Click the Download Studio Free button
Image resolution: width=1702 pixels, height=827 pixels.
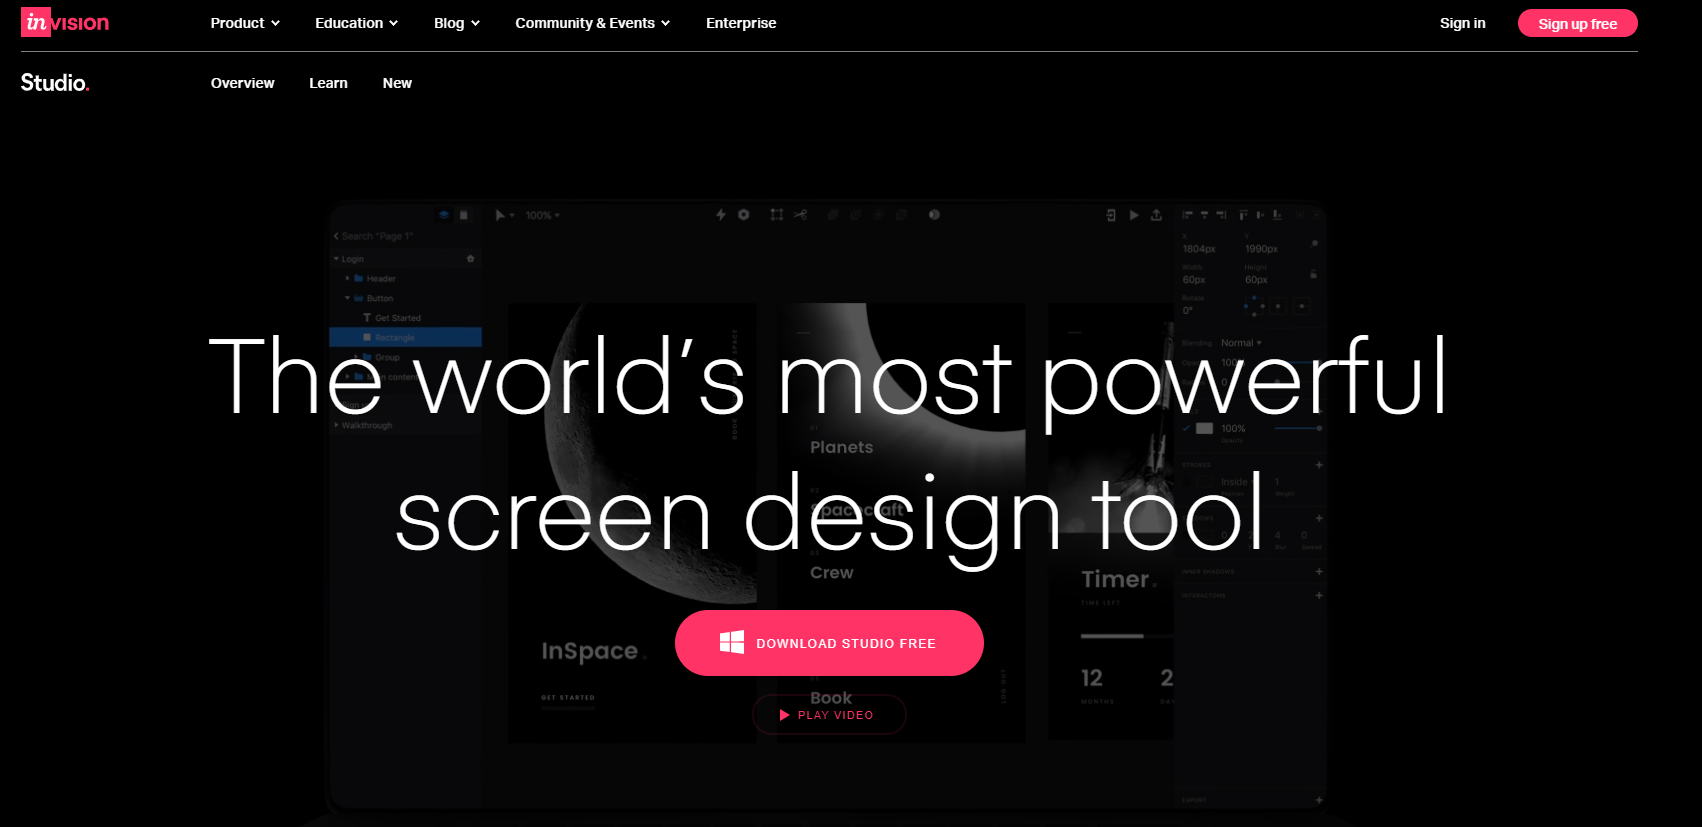pos(829,643)
